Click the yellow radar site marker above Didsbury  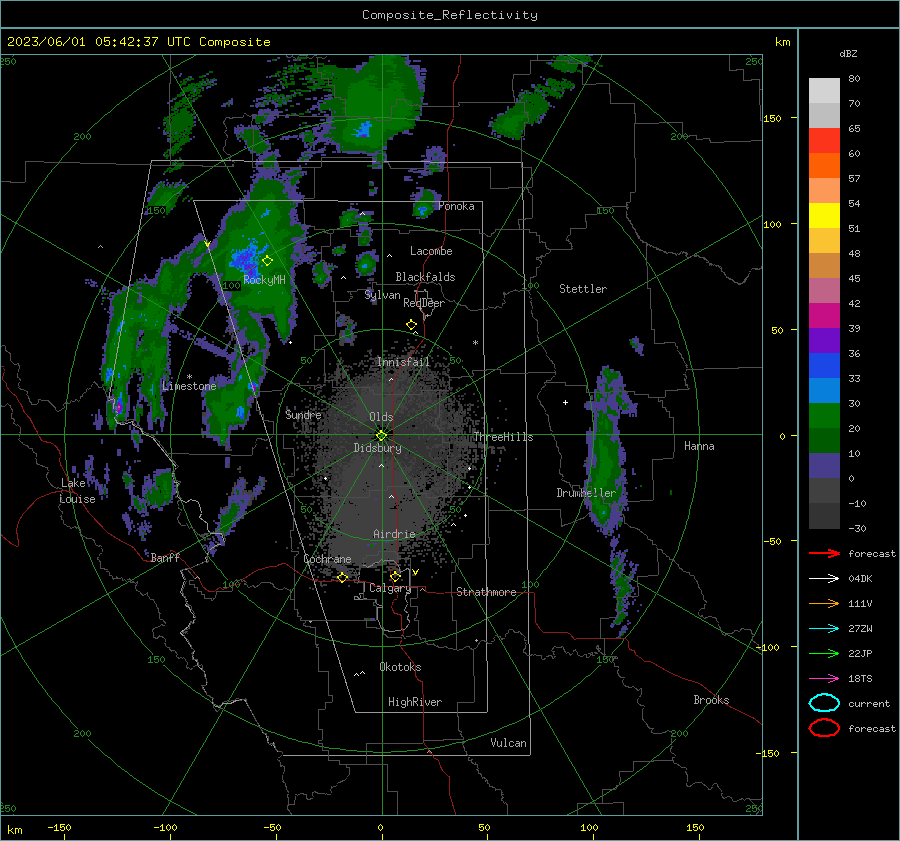(381, 435)
